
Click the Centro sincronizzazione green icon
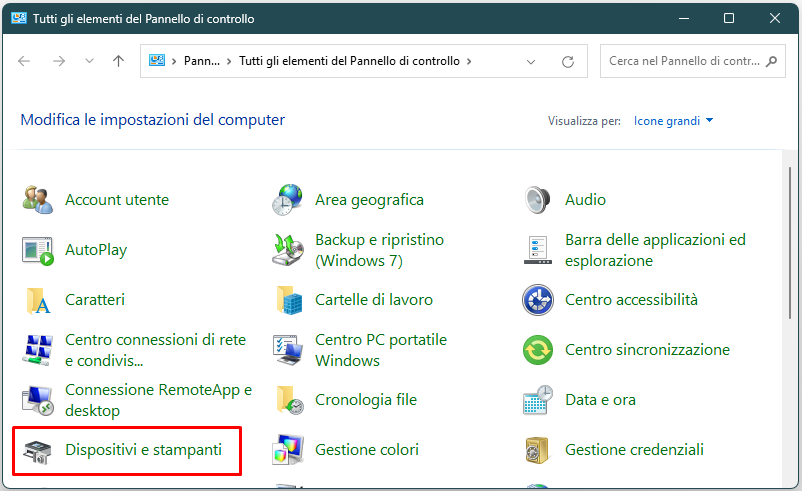click(538, 350)
